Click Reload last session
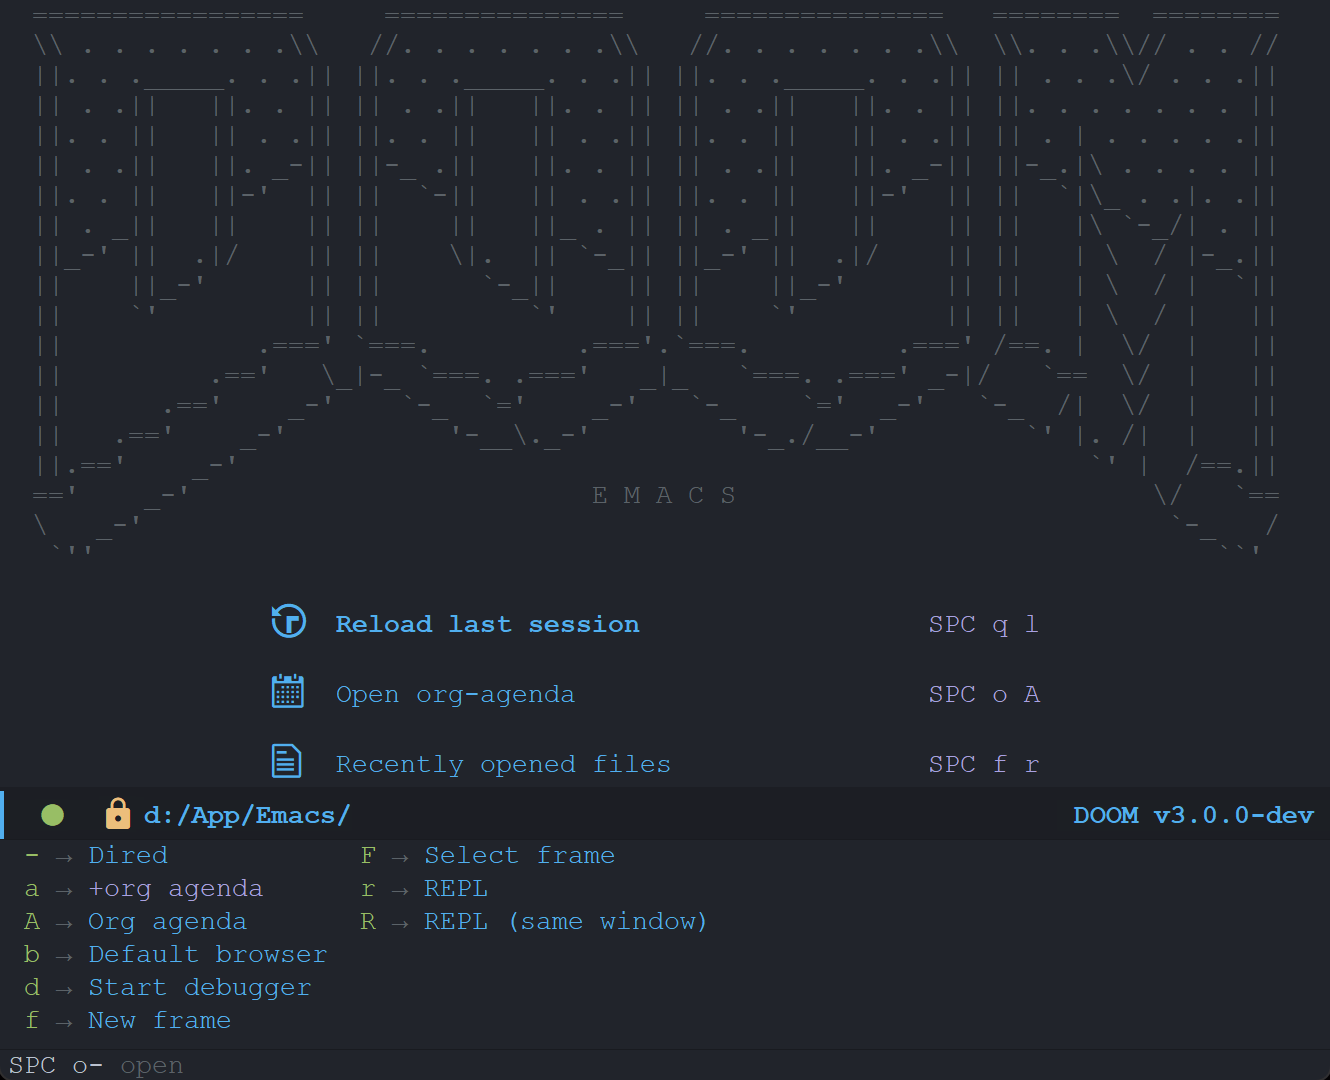Image resolution: width=1330 pixels, height=1080 pixels. pyautogui.click(x=487, y=624)
